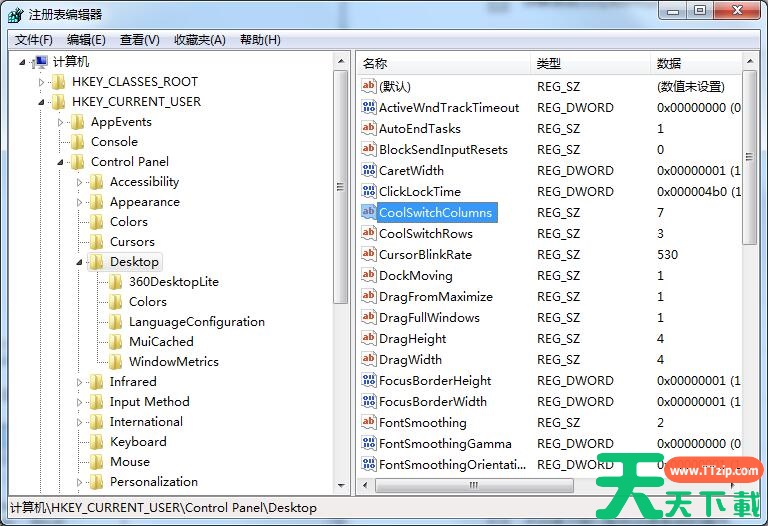Click the DWORD icon beside CaretWidth

[369, 170]
